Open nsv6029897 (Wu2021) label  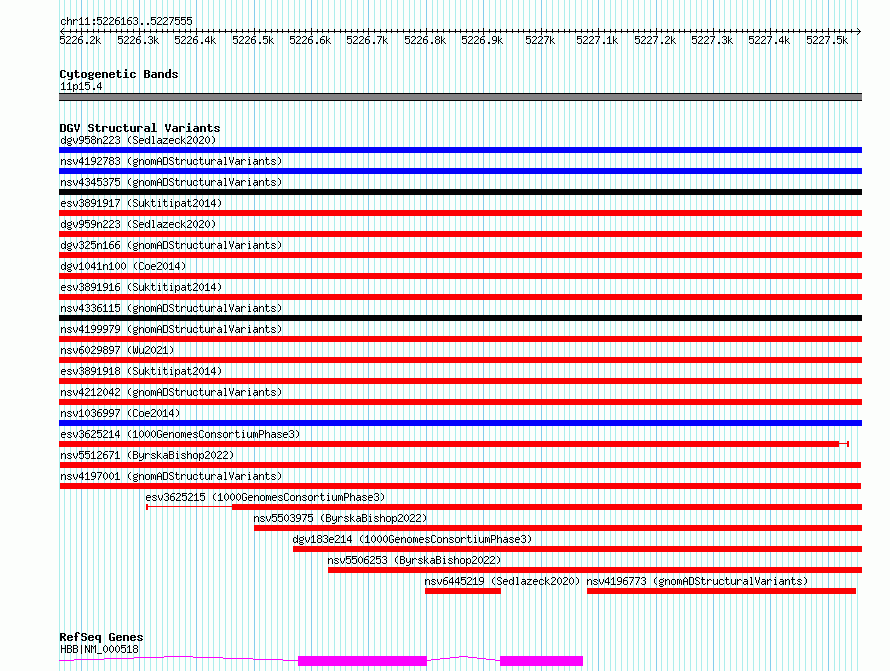pos(117,350)
